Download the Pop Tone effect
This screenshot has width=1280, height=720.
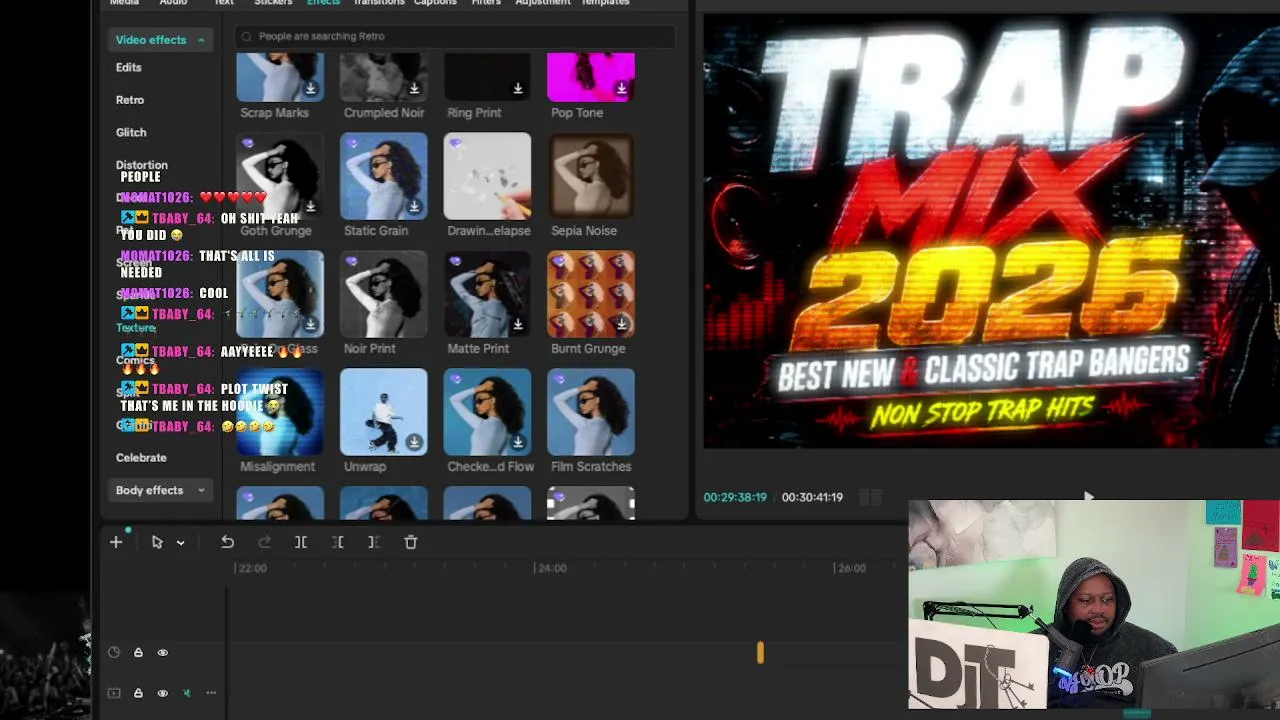tap(621, 89)
